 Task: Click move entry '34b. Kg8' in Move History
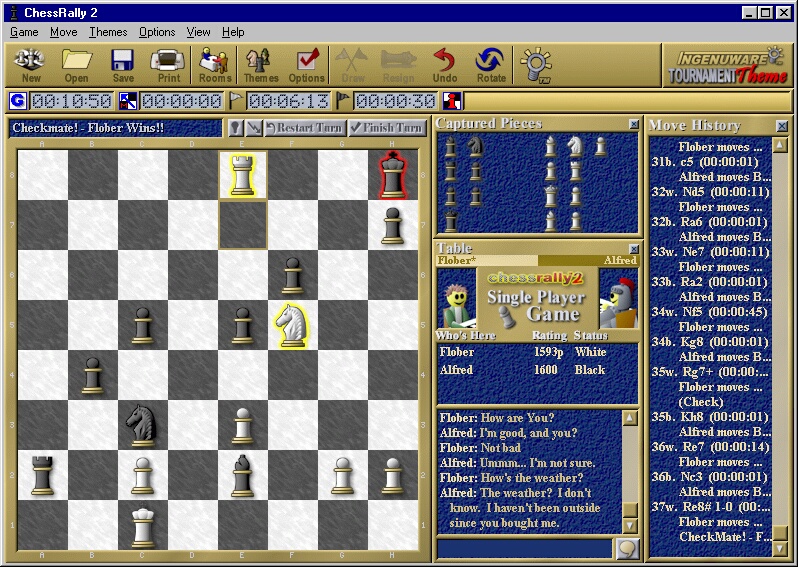pos(711,342)
